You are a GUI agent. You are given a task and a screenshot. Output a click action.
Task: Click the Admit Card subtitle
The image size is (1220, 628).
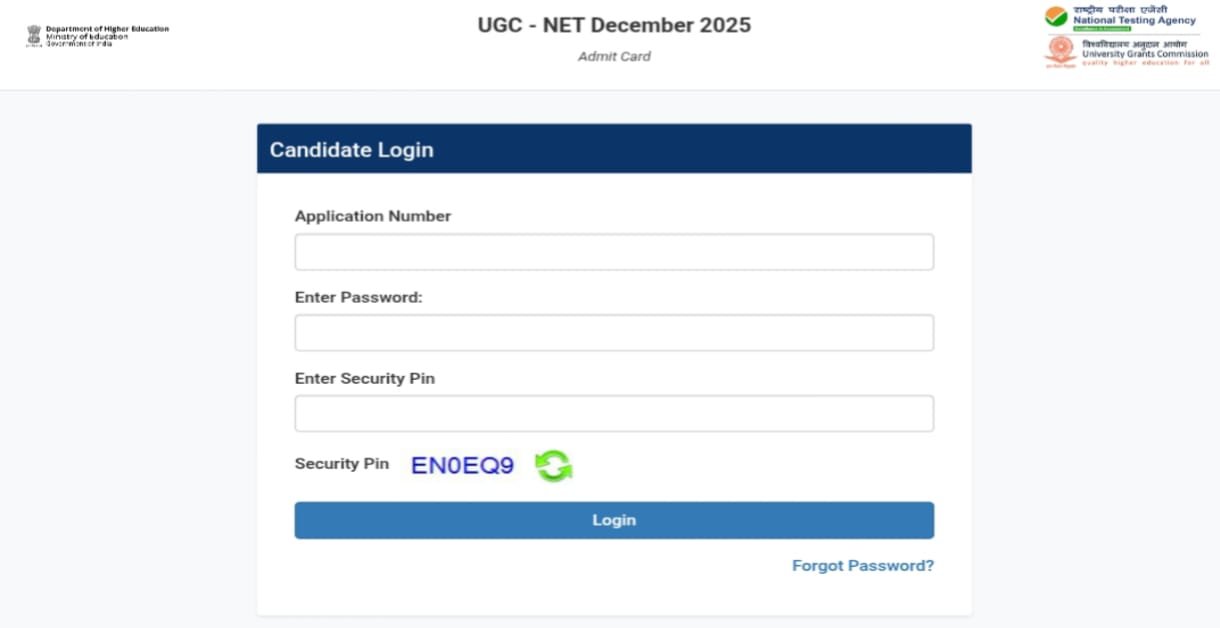click(x=614, y=57)
